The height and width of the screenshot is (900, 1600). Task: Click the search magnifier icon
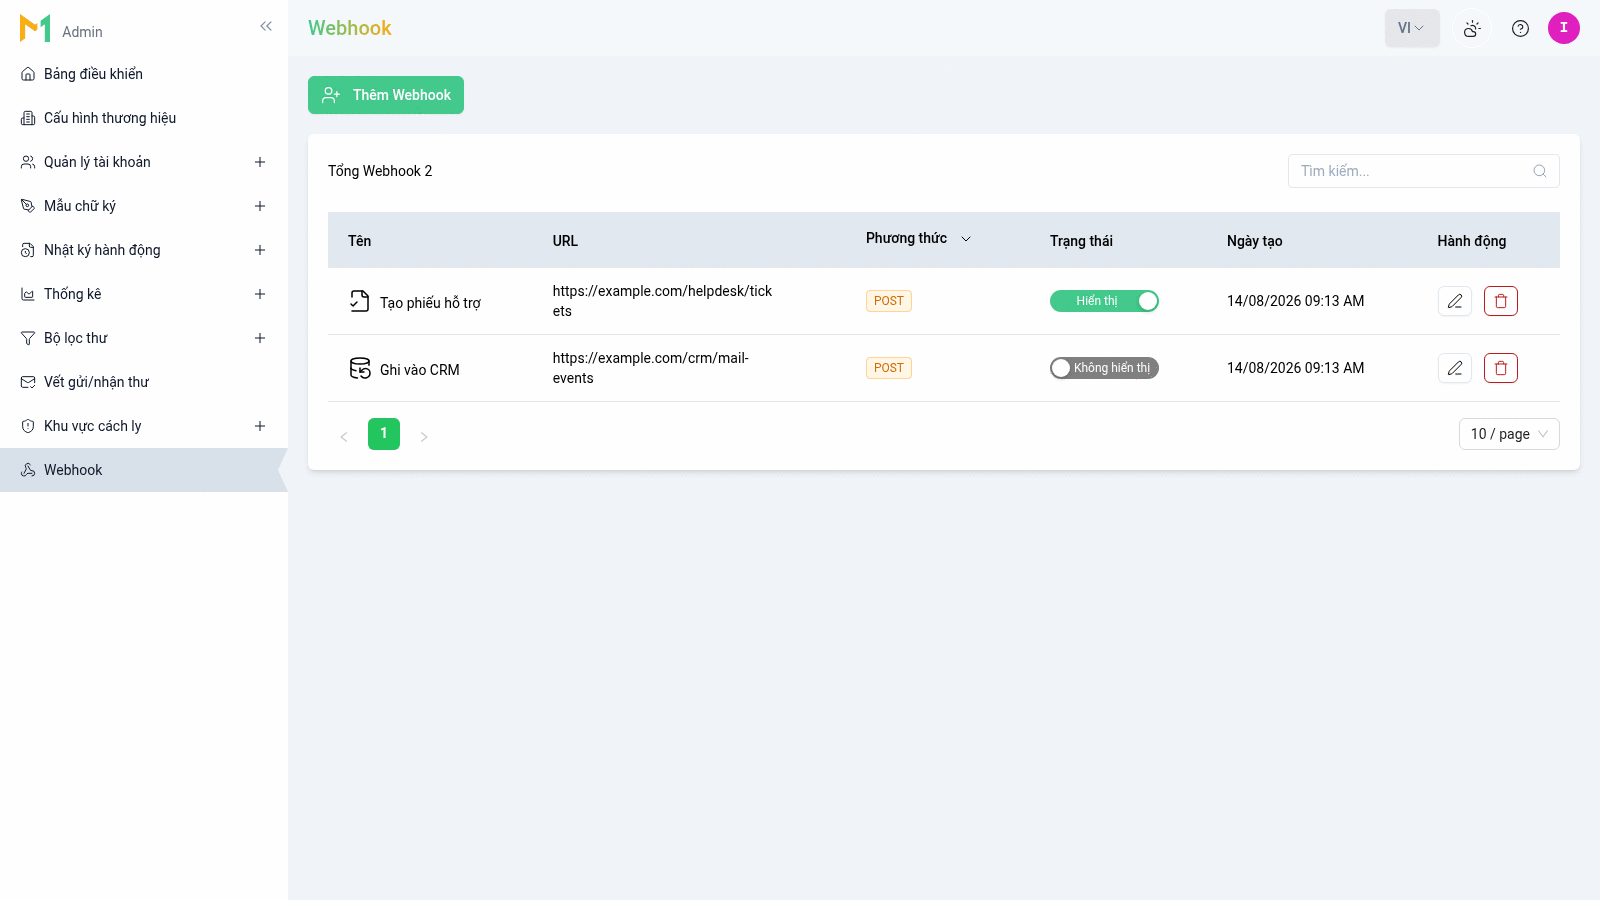(1540, 171)
